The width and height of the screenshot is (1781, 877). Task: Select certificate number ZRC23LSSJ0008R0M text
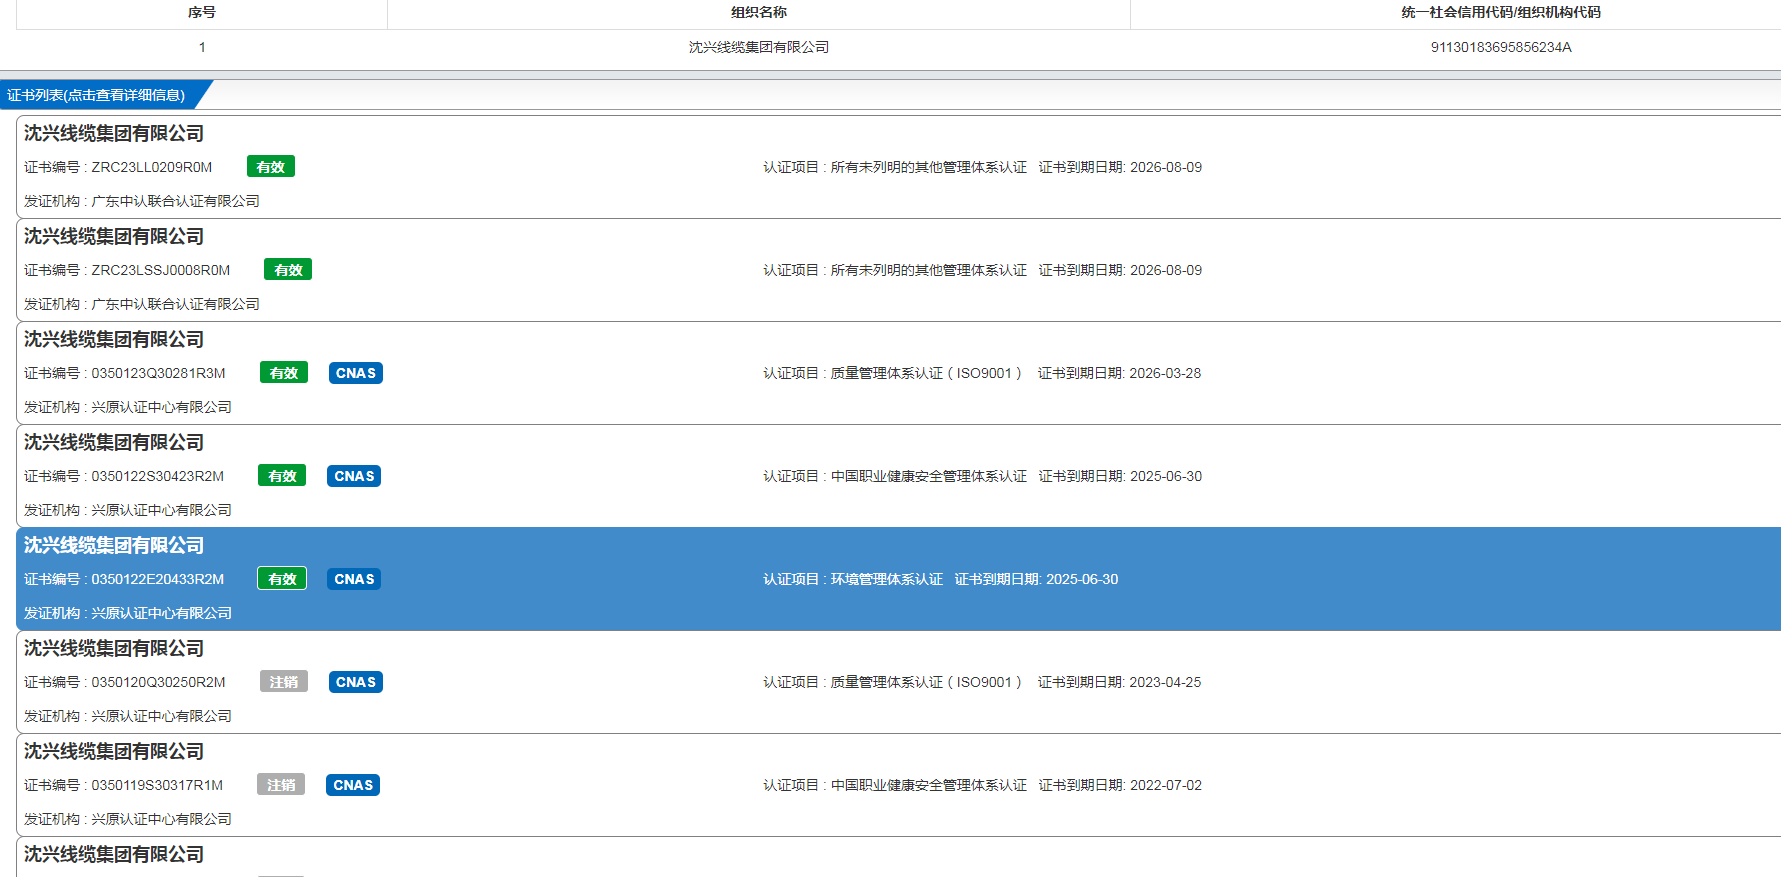coord(161,270)
